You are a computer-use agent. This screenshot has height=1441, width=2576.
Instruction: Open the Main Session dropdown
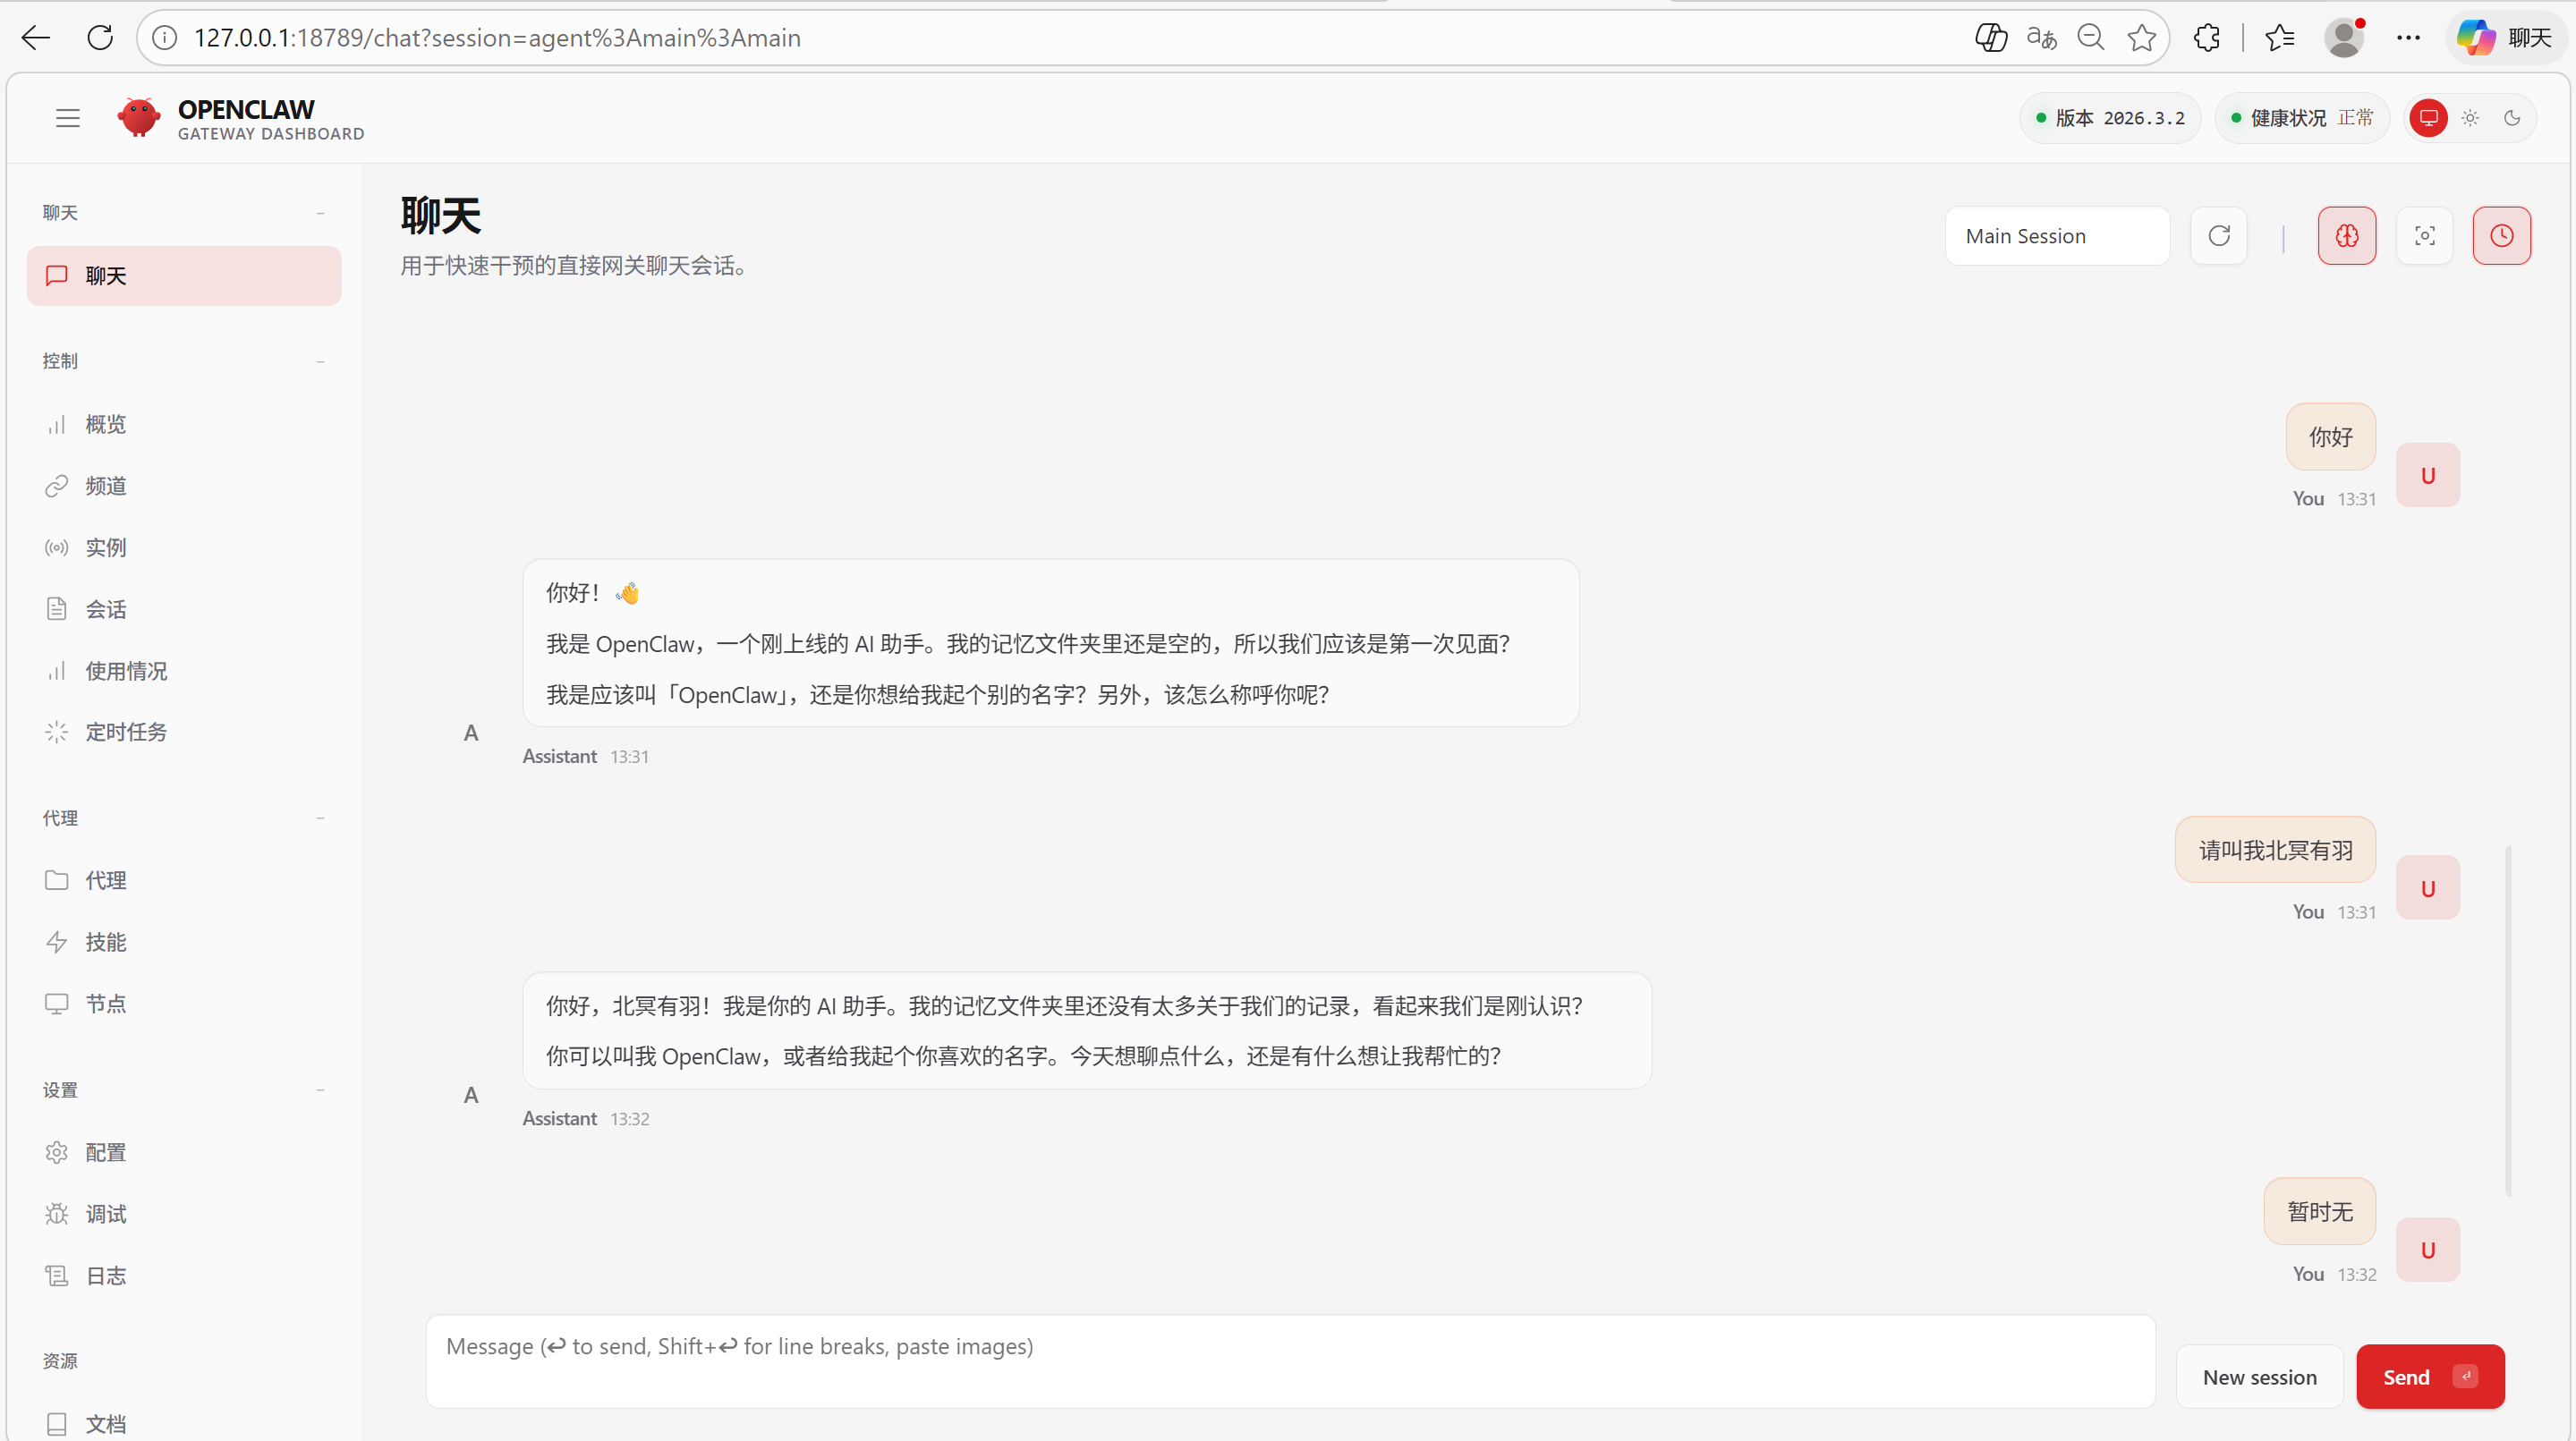tap(2056, 236)
